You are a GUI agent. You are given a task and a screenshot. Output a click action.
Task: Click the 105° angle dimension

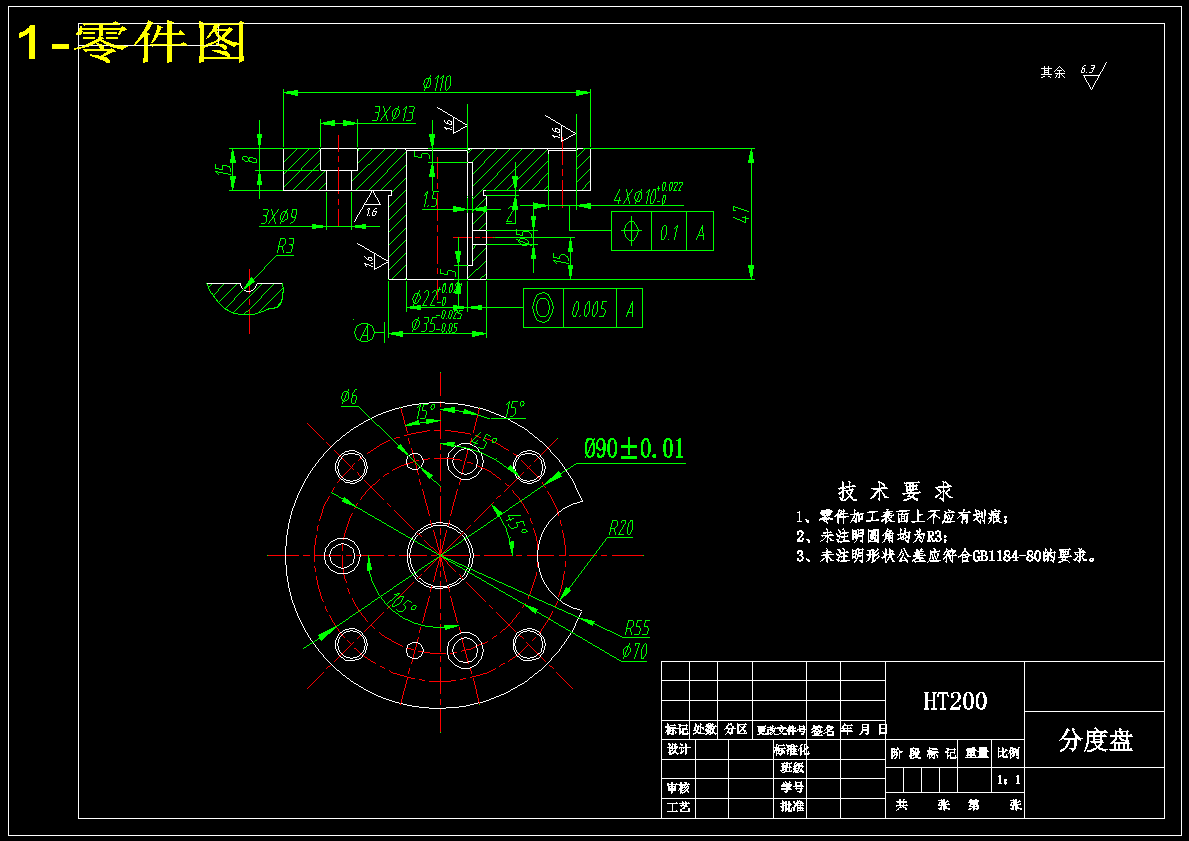coord(403,603)
